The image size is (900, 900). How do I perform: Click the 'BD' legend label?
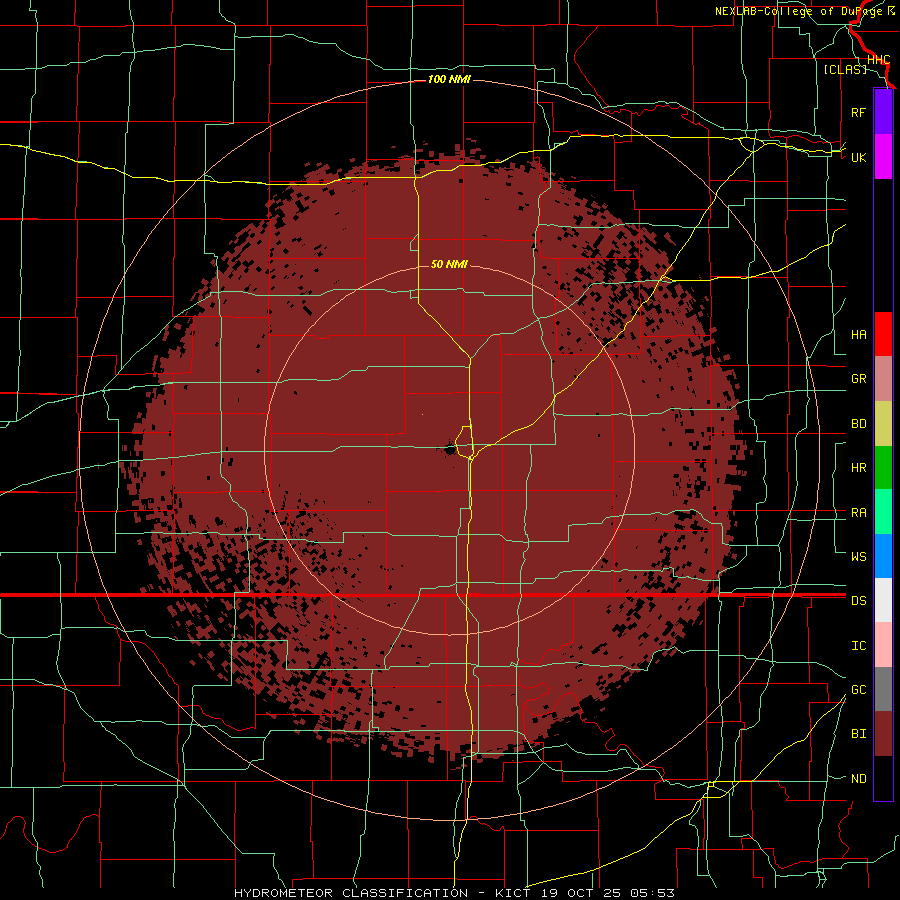pyautogui.click(x=859, y=424)
